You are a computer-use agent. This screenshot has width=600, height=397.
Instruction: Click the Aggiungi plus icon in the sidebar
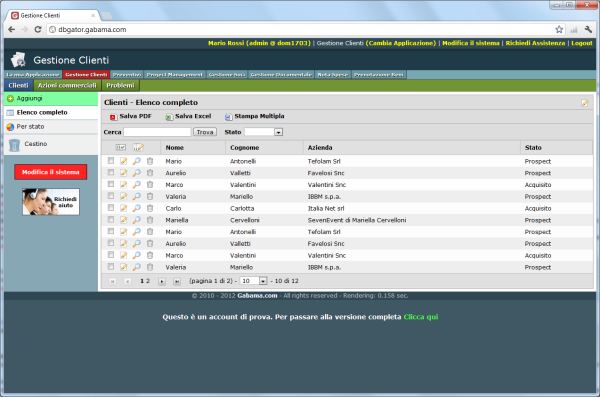pos(10,99)
